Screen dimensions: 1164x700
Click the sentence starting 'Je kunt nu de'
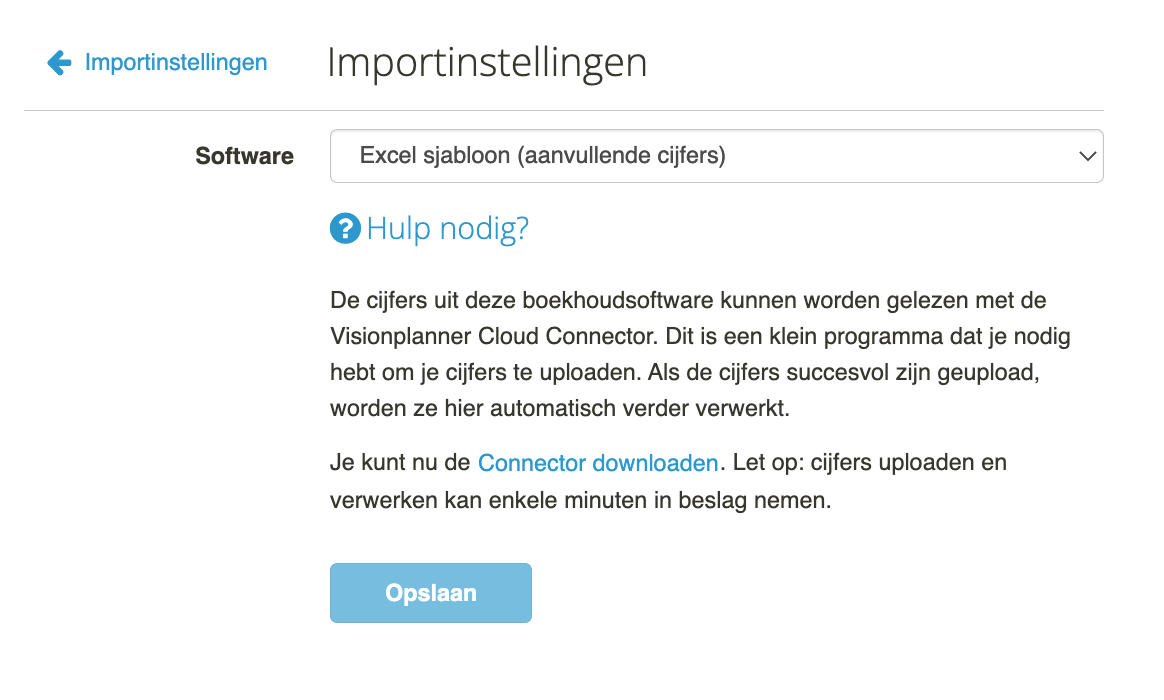tap(668, 481)
